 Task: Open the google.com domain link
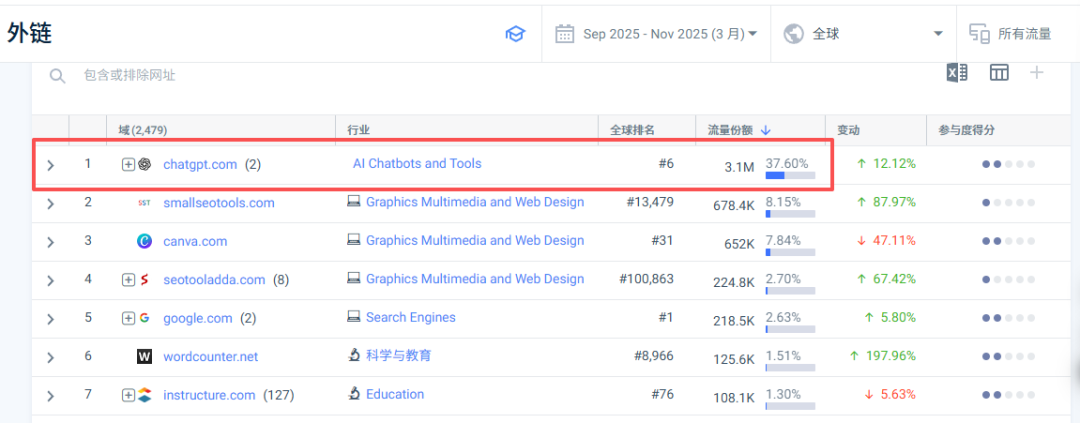click(198, 318)
